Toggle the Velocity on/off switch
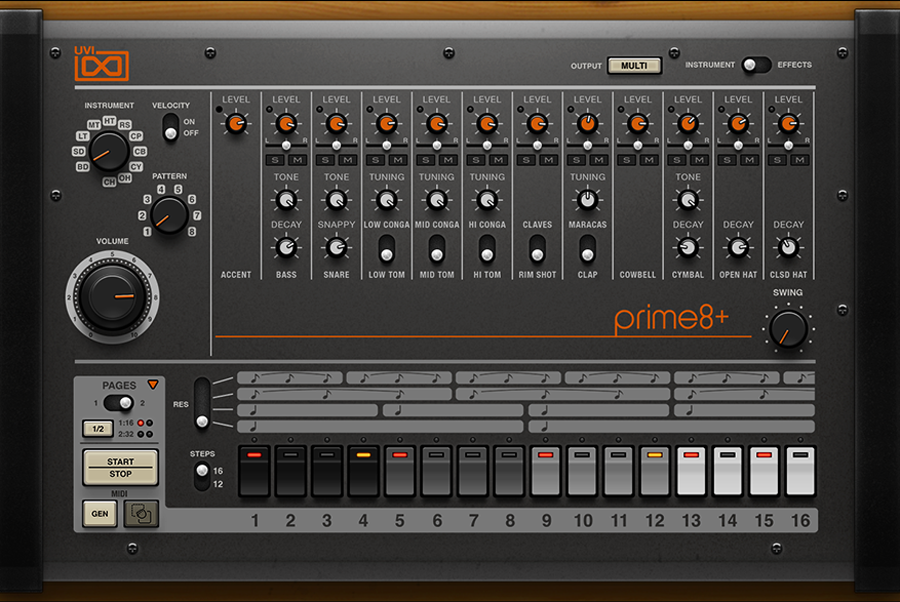Image resolution: width=900 pixels, height=602 pixels. click(x=170, y=127)
